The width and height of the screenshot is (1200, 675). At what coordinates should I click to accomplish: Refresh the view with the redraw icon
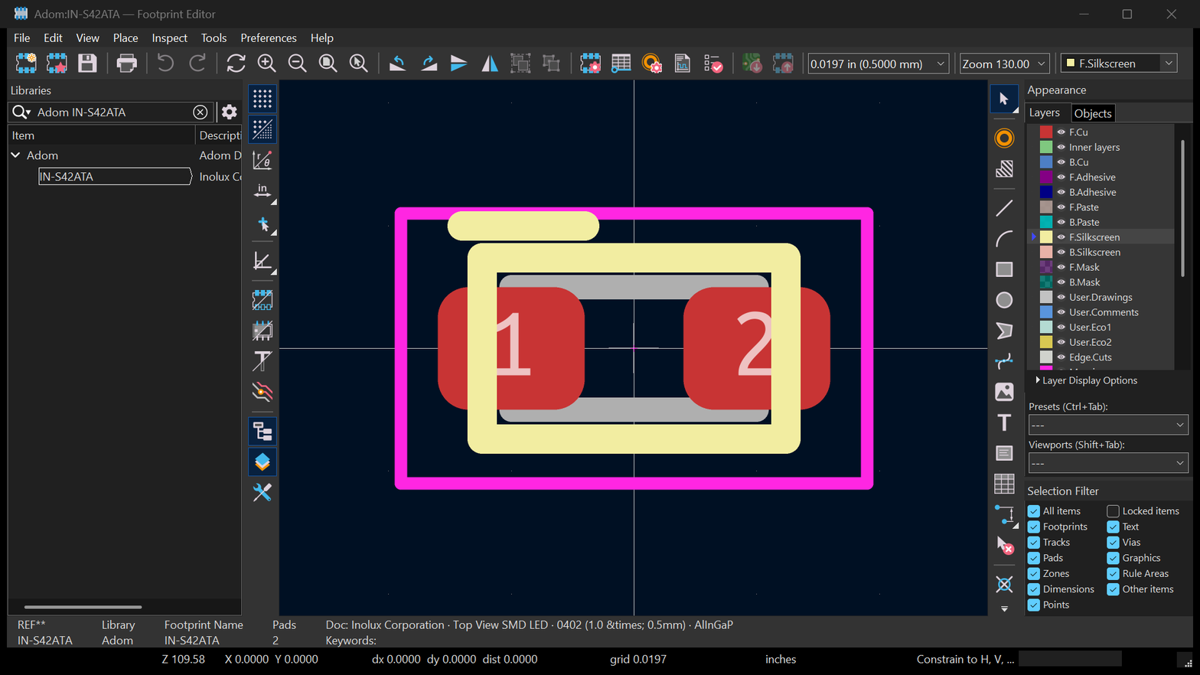(x=236, y=63)
